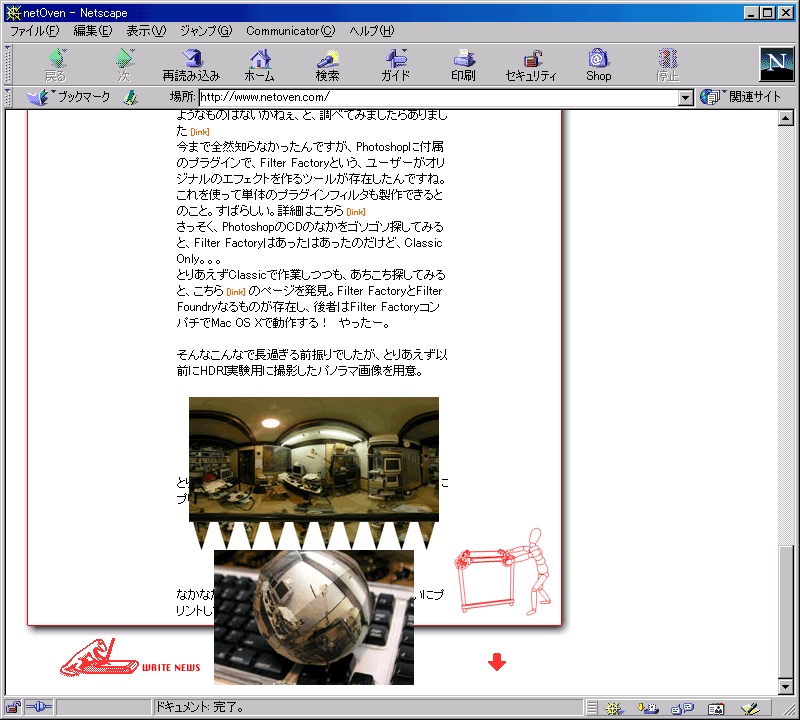Open the Guide (ガイド) toolbar button
Image resolution: width=800 pixels, height=720 pixels.
(x=395, y=65)
